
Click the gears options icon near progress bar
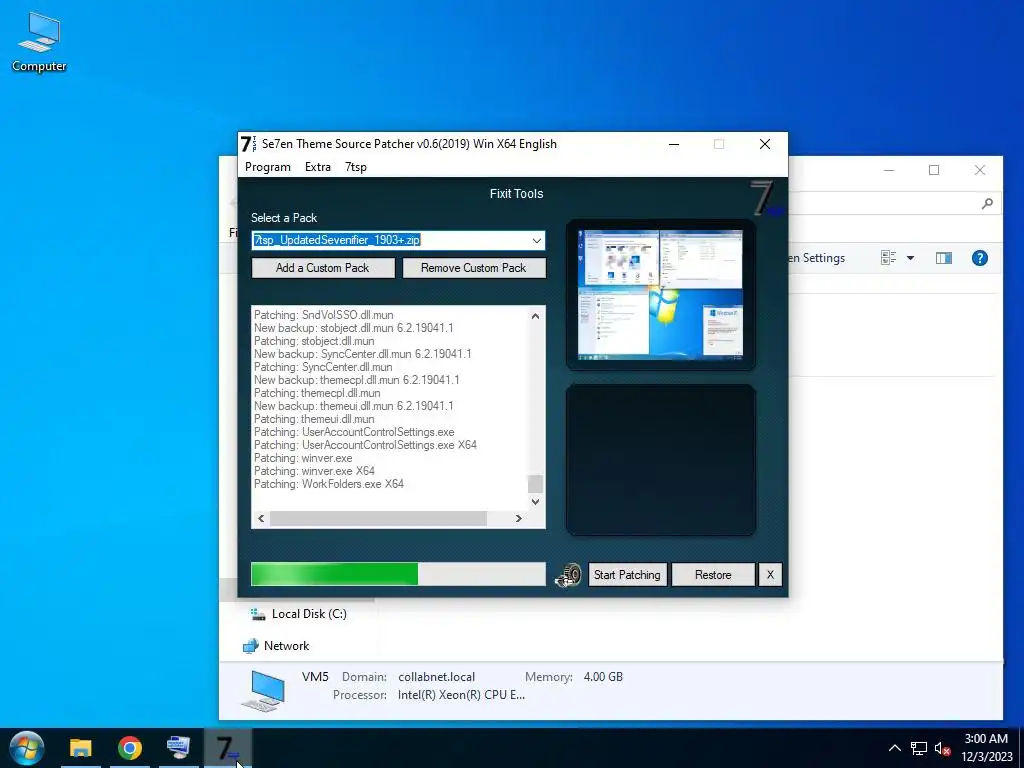pyautogui.click(x=568, y=575)
